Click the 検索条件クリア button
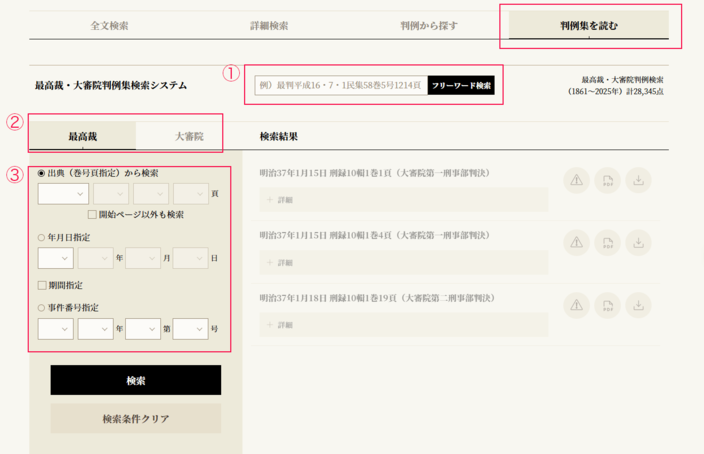 tap(135, 419)
